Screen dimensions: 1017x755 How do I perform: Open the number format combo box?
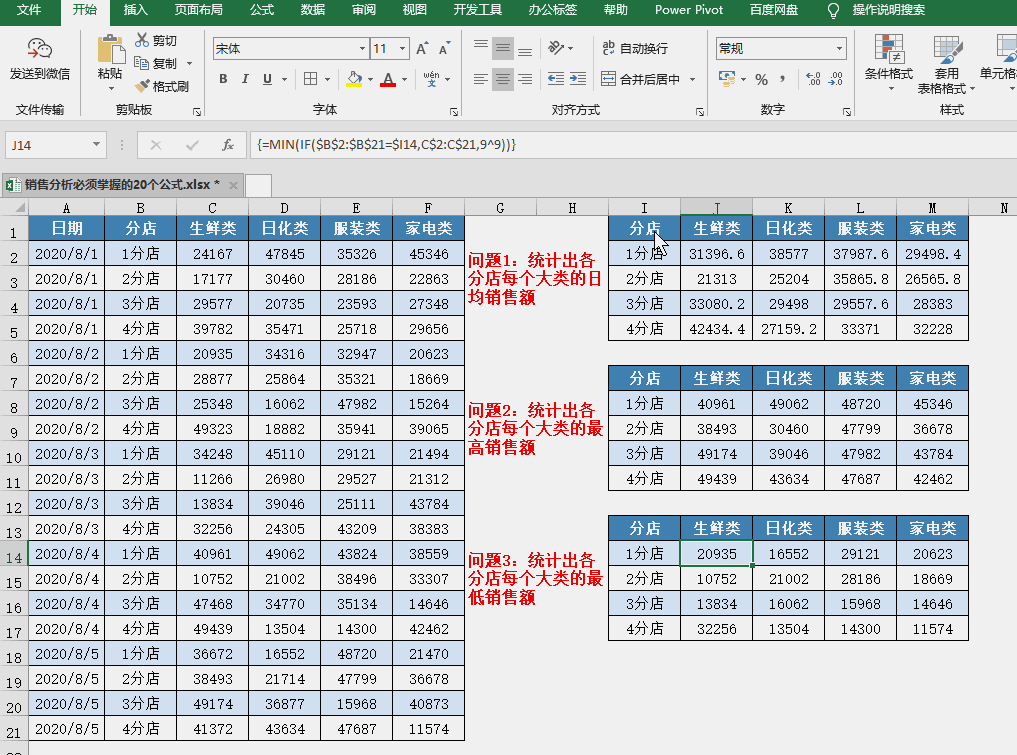pos(781,49)
